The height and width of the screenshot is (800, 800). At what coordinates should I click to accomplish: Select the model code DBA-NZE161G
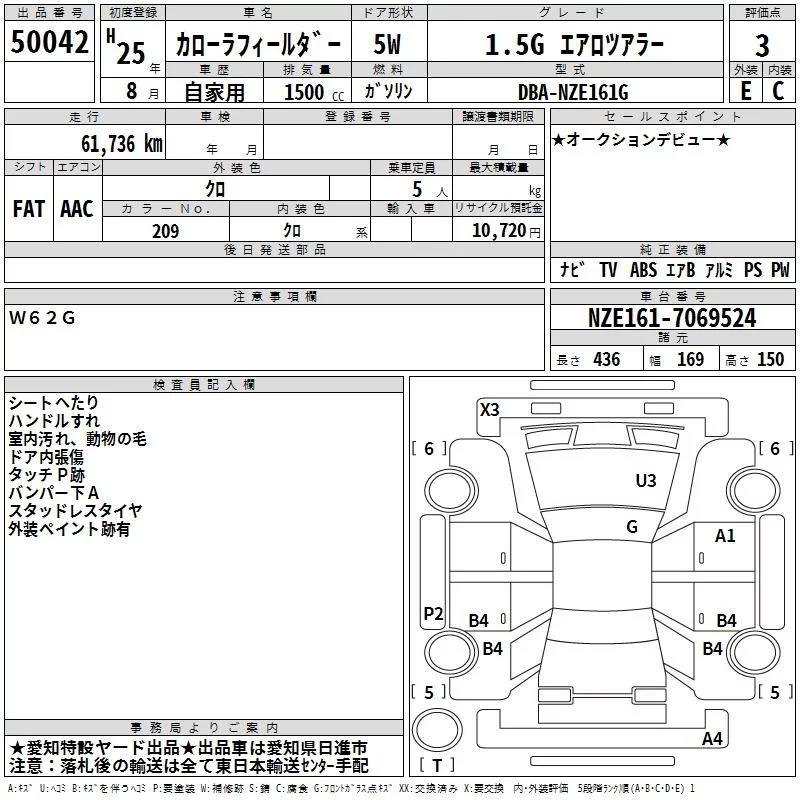click(575, 91)
